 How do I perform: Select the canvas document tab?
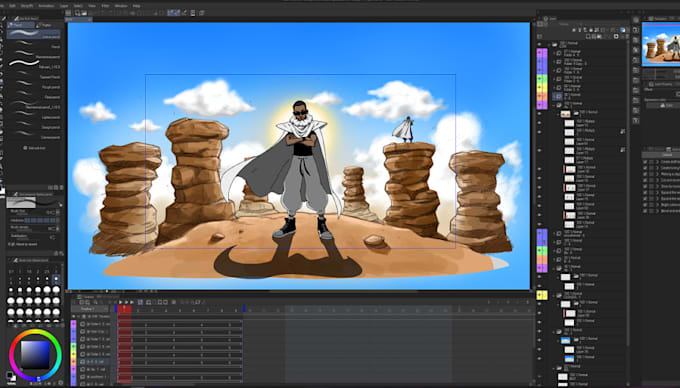point(78,20)
